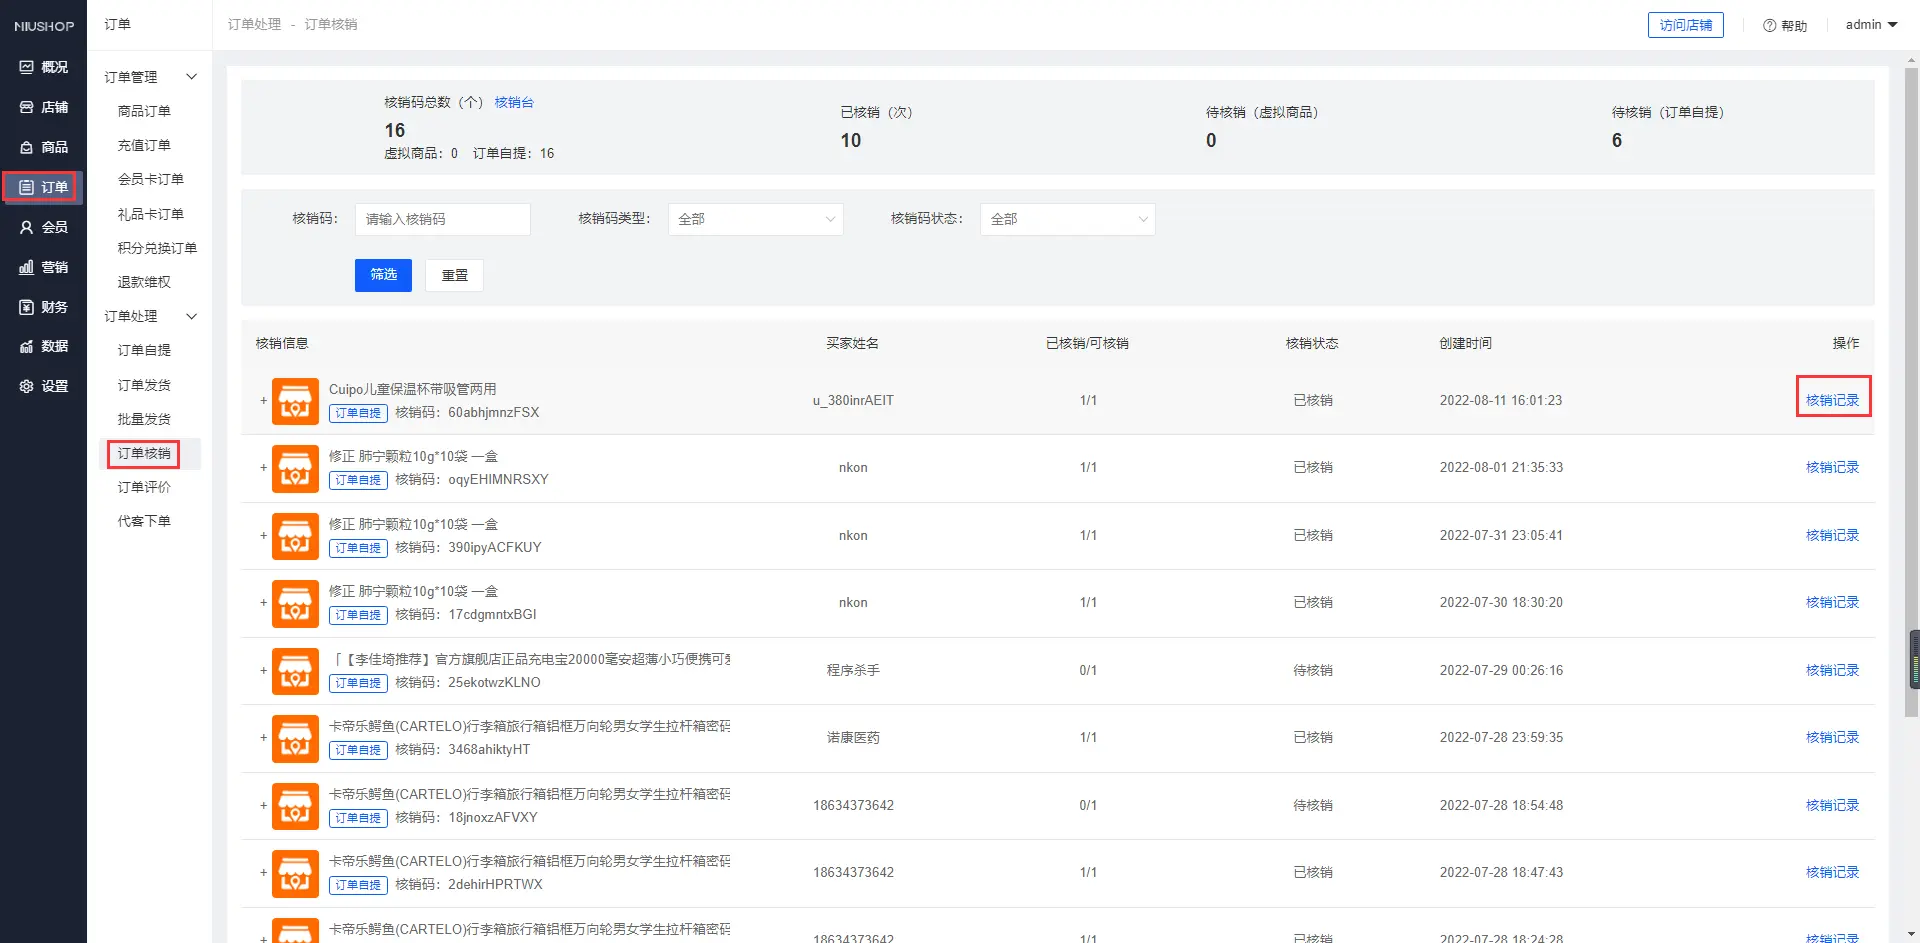Expand row for code 60abhjmnzFSX
The image size is (1920, 943).
click(263, 401)
